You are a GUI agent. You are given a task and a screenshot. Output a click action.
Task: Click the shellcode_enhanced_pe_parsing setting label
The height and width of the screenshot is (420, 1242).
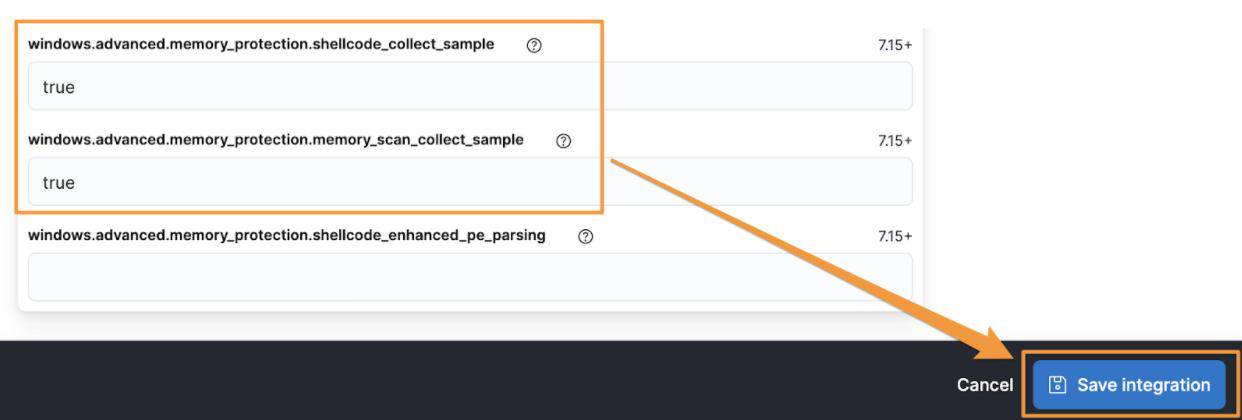tap(287, 236)
